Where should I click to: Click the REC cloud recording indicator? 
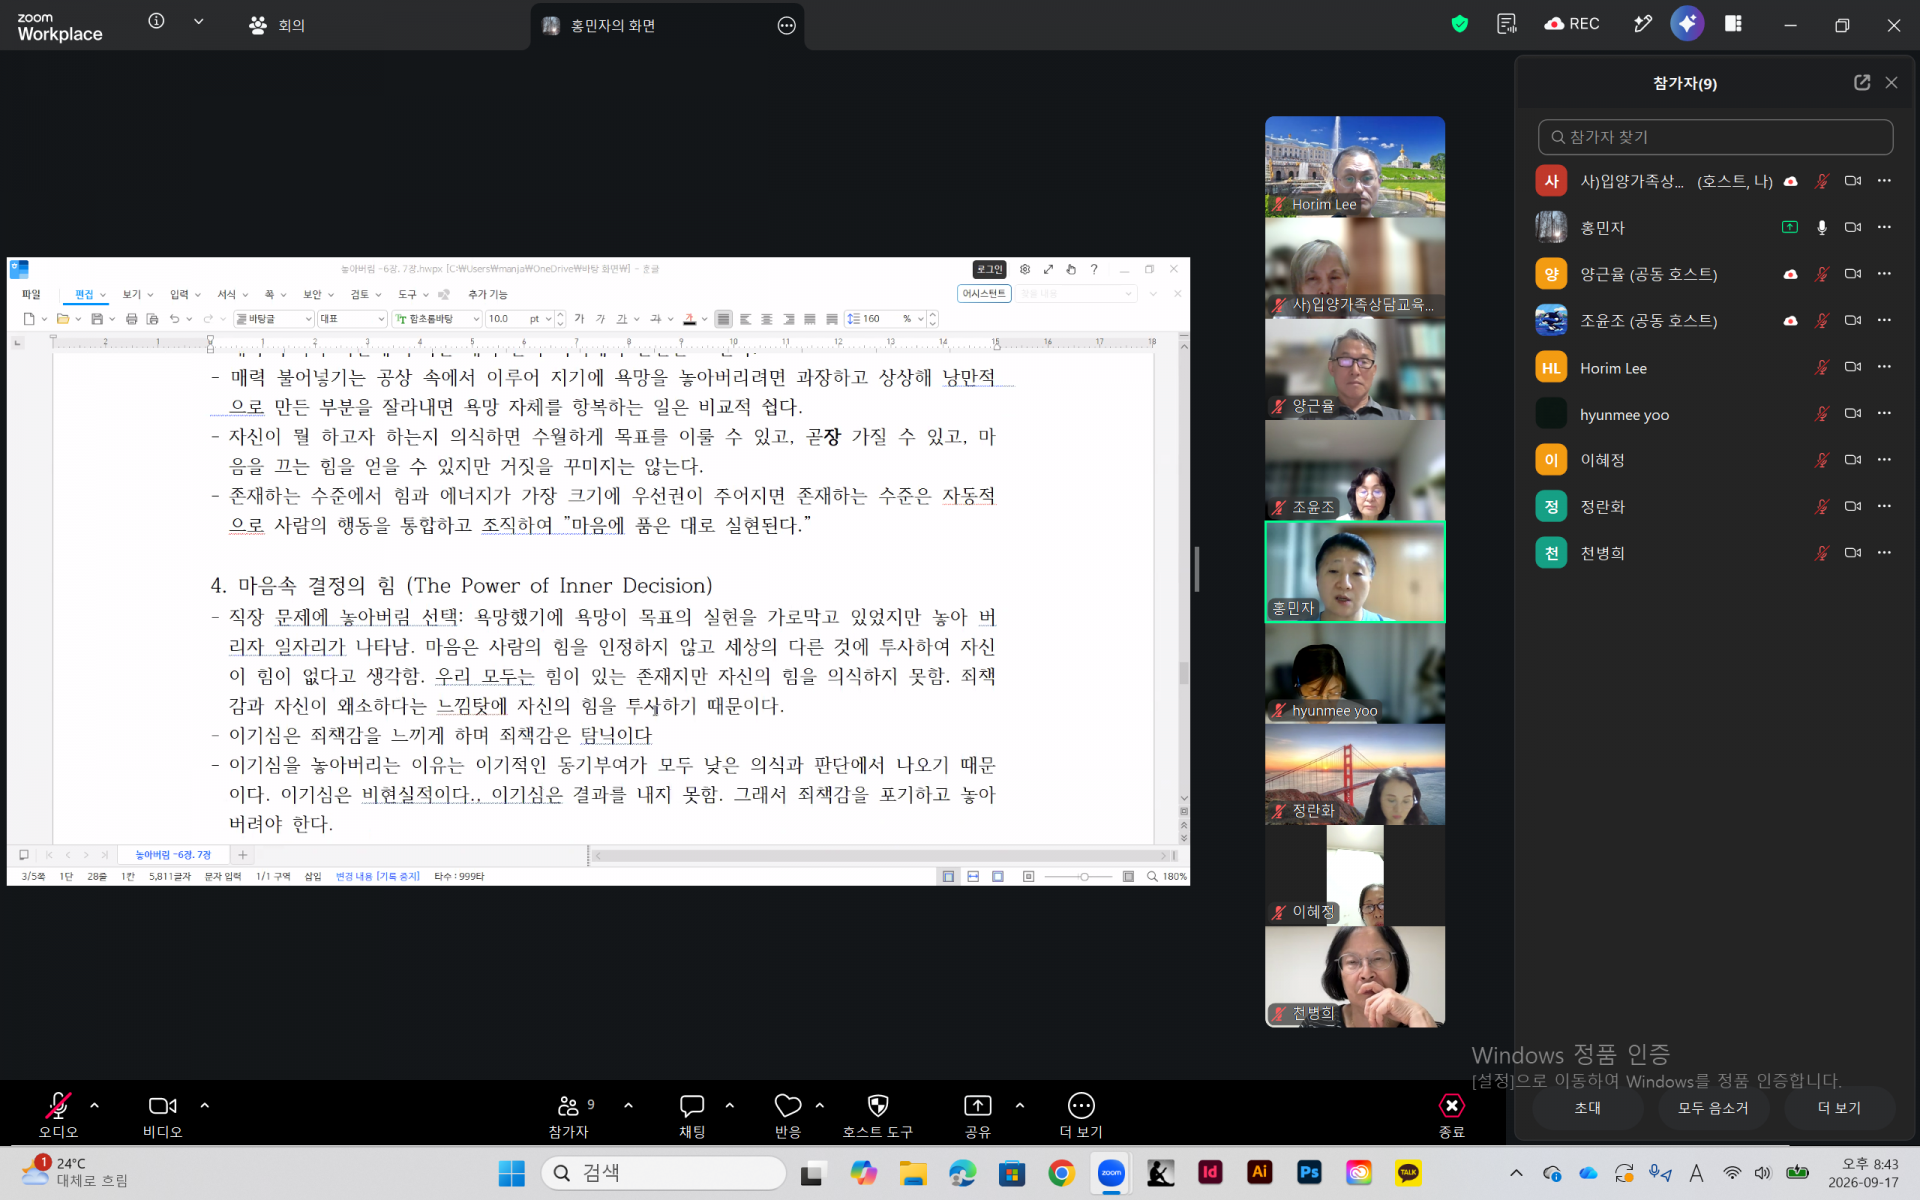(x=1572, y=24)
